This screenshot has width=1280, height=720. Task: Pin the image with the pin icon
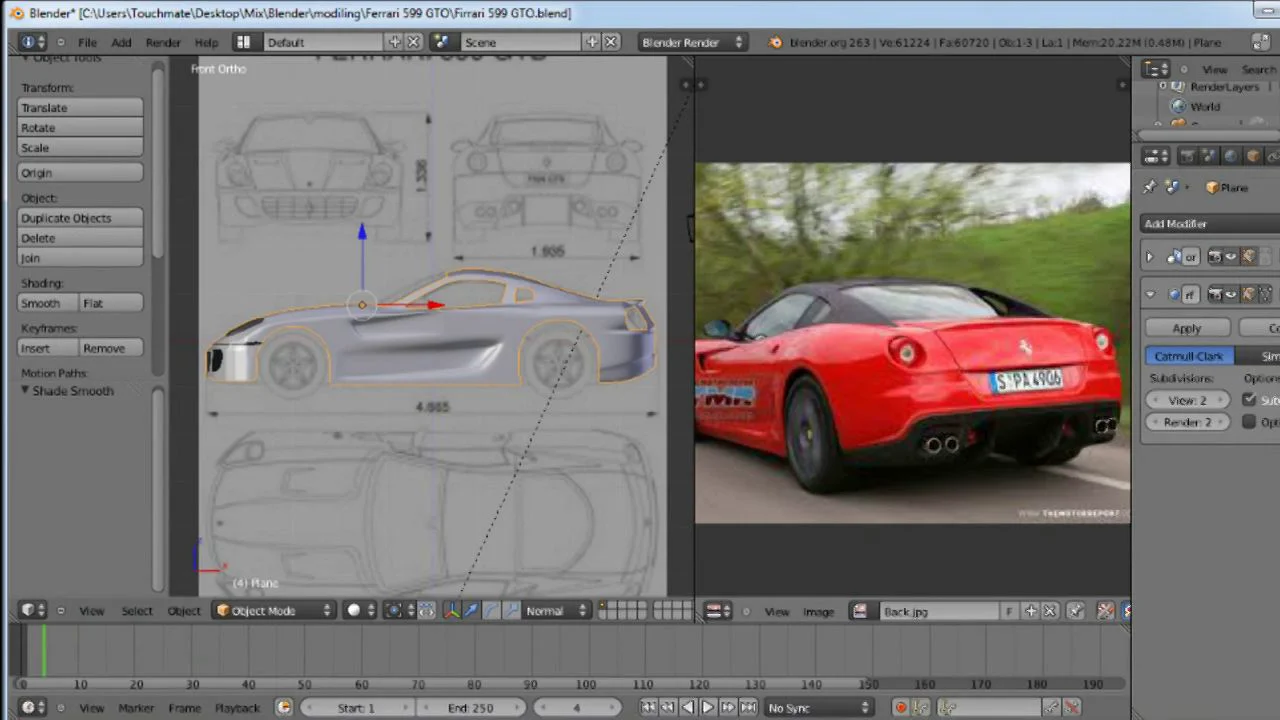1076,610
